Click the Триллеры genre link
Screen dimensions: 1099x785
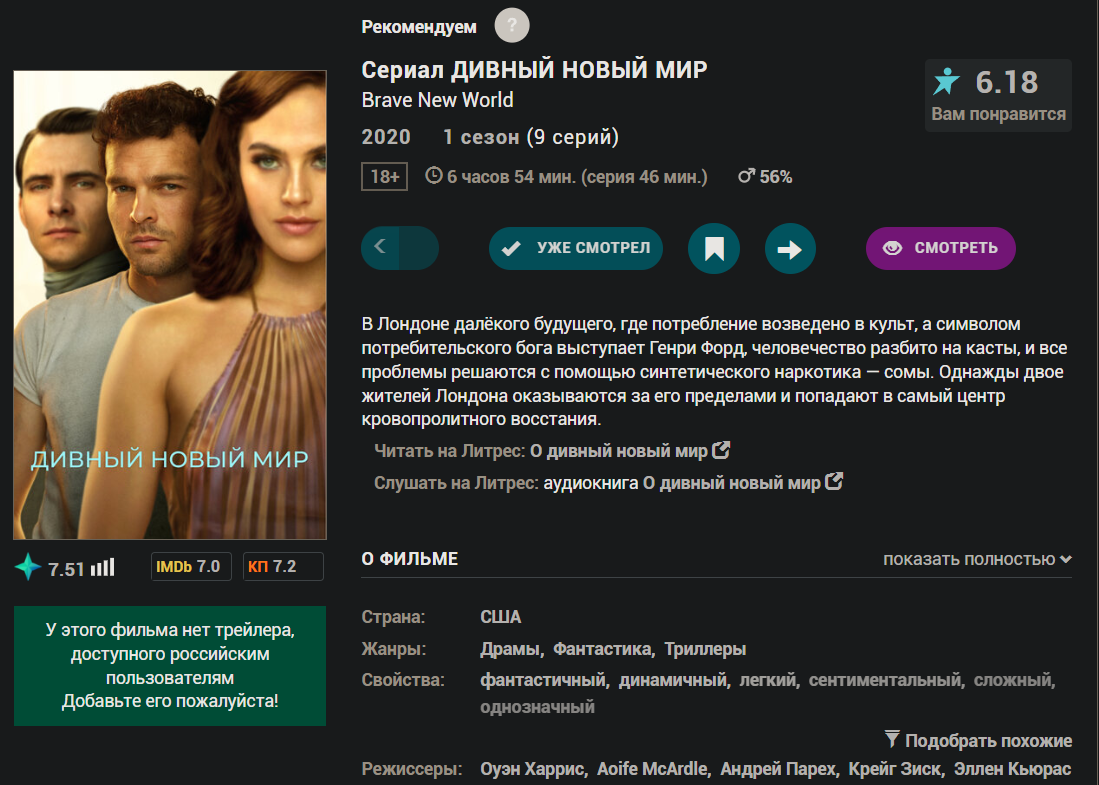click(x=705, y=649)
